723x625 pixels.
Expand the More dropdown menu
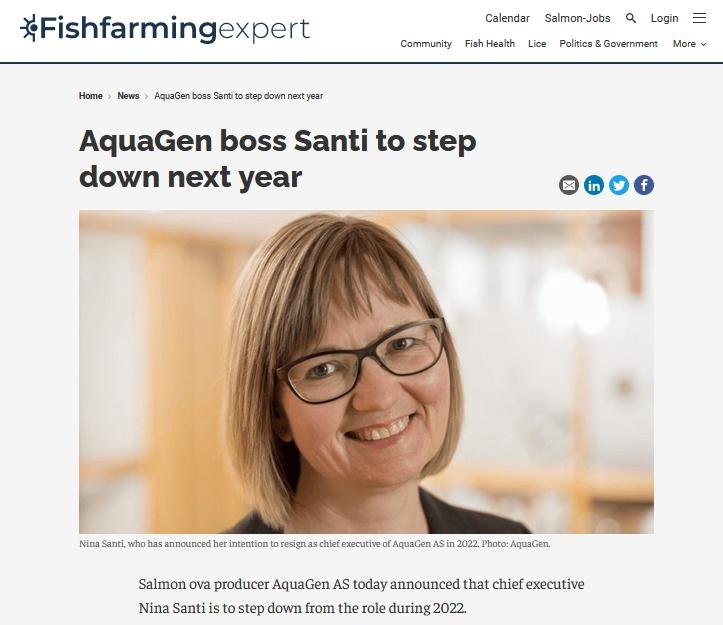(689, 44)
